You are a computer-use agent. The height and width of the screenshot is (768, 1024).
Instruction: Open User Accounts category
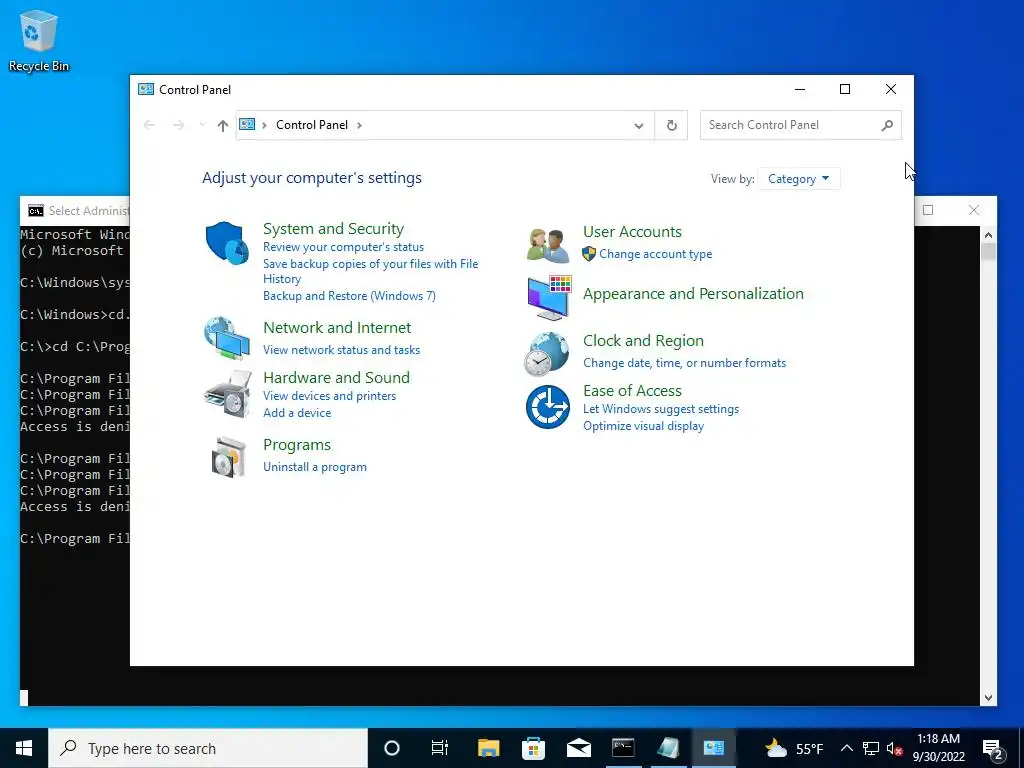pyautogui.click(x=632, y=232)
